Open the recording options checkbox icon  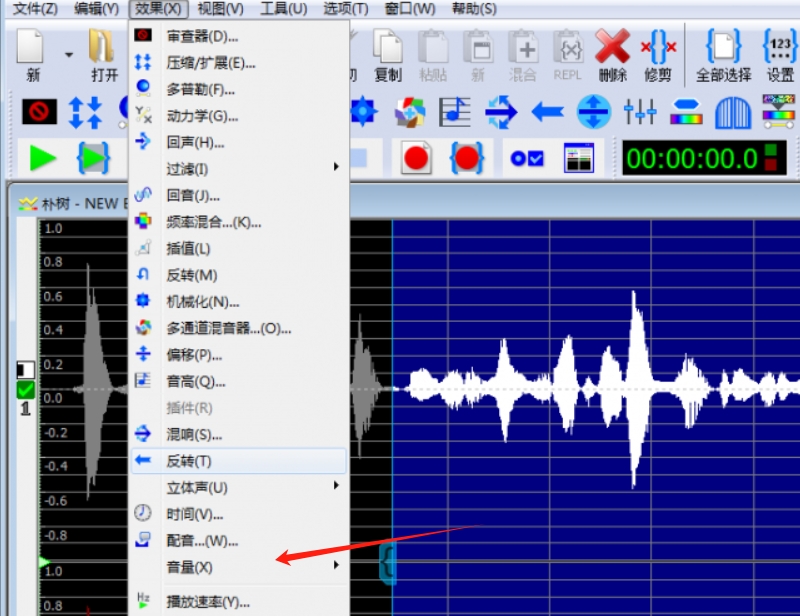(527, 158)
